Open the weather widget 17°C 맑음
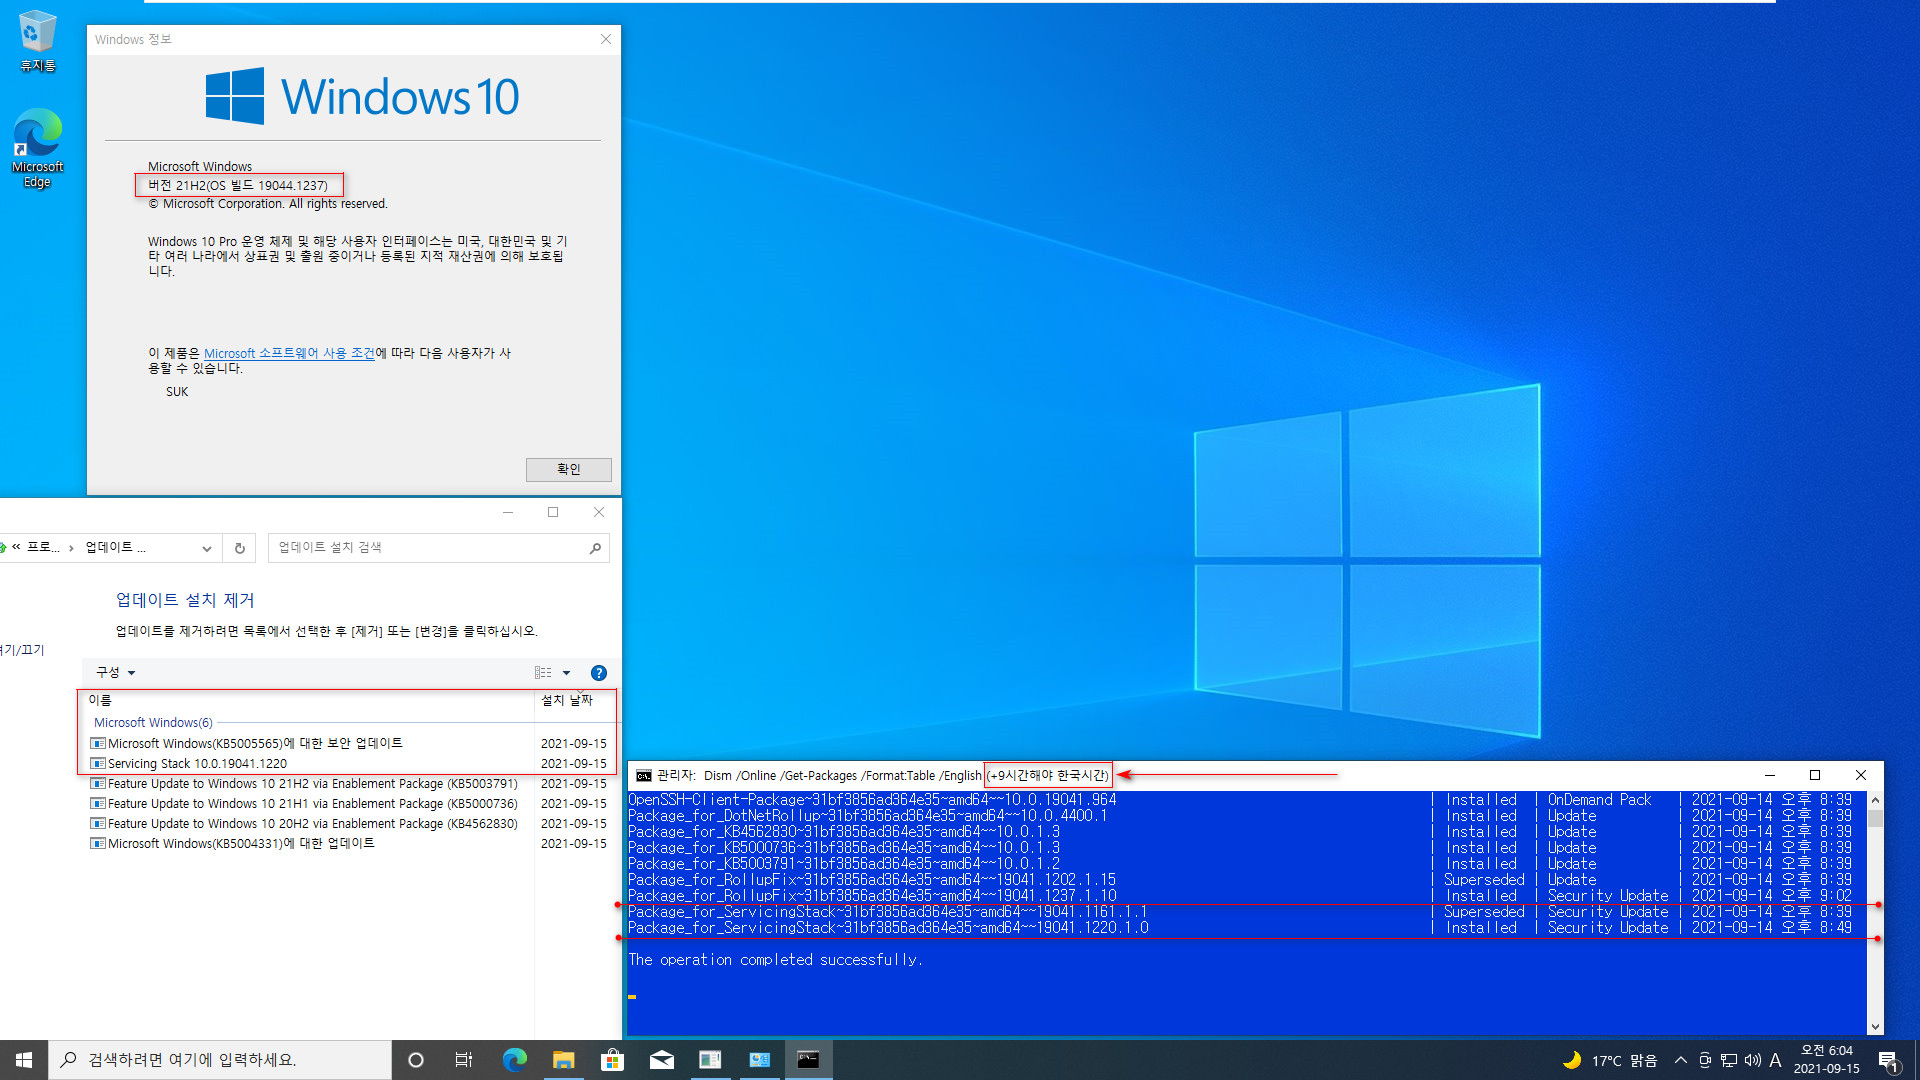 click(x=1610, y=1060)
